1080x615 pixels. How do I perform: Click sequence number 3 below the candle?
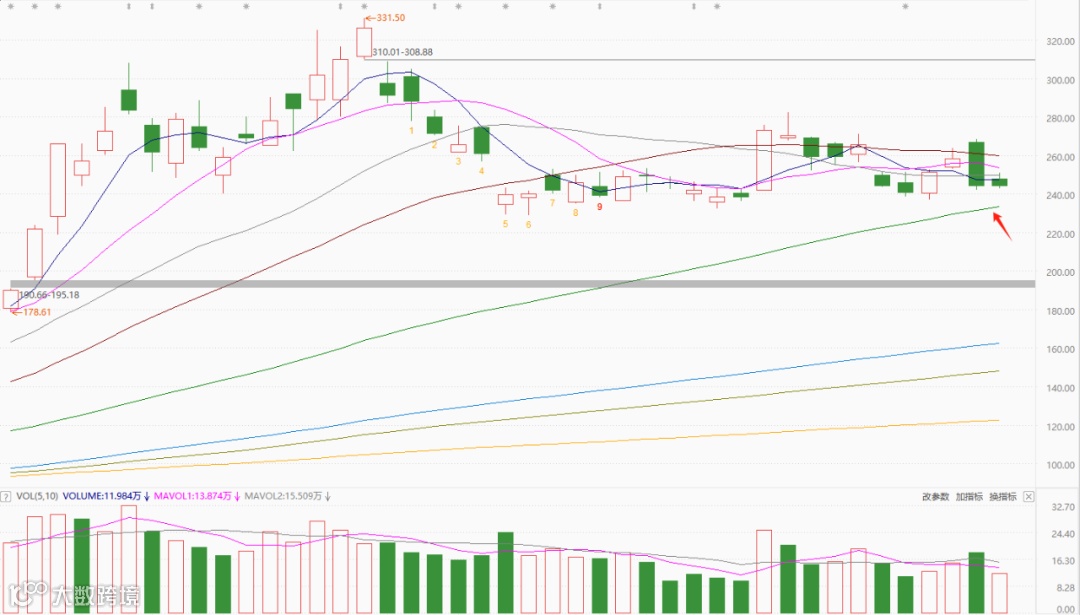coord(458,161)
